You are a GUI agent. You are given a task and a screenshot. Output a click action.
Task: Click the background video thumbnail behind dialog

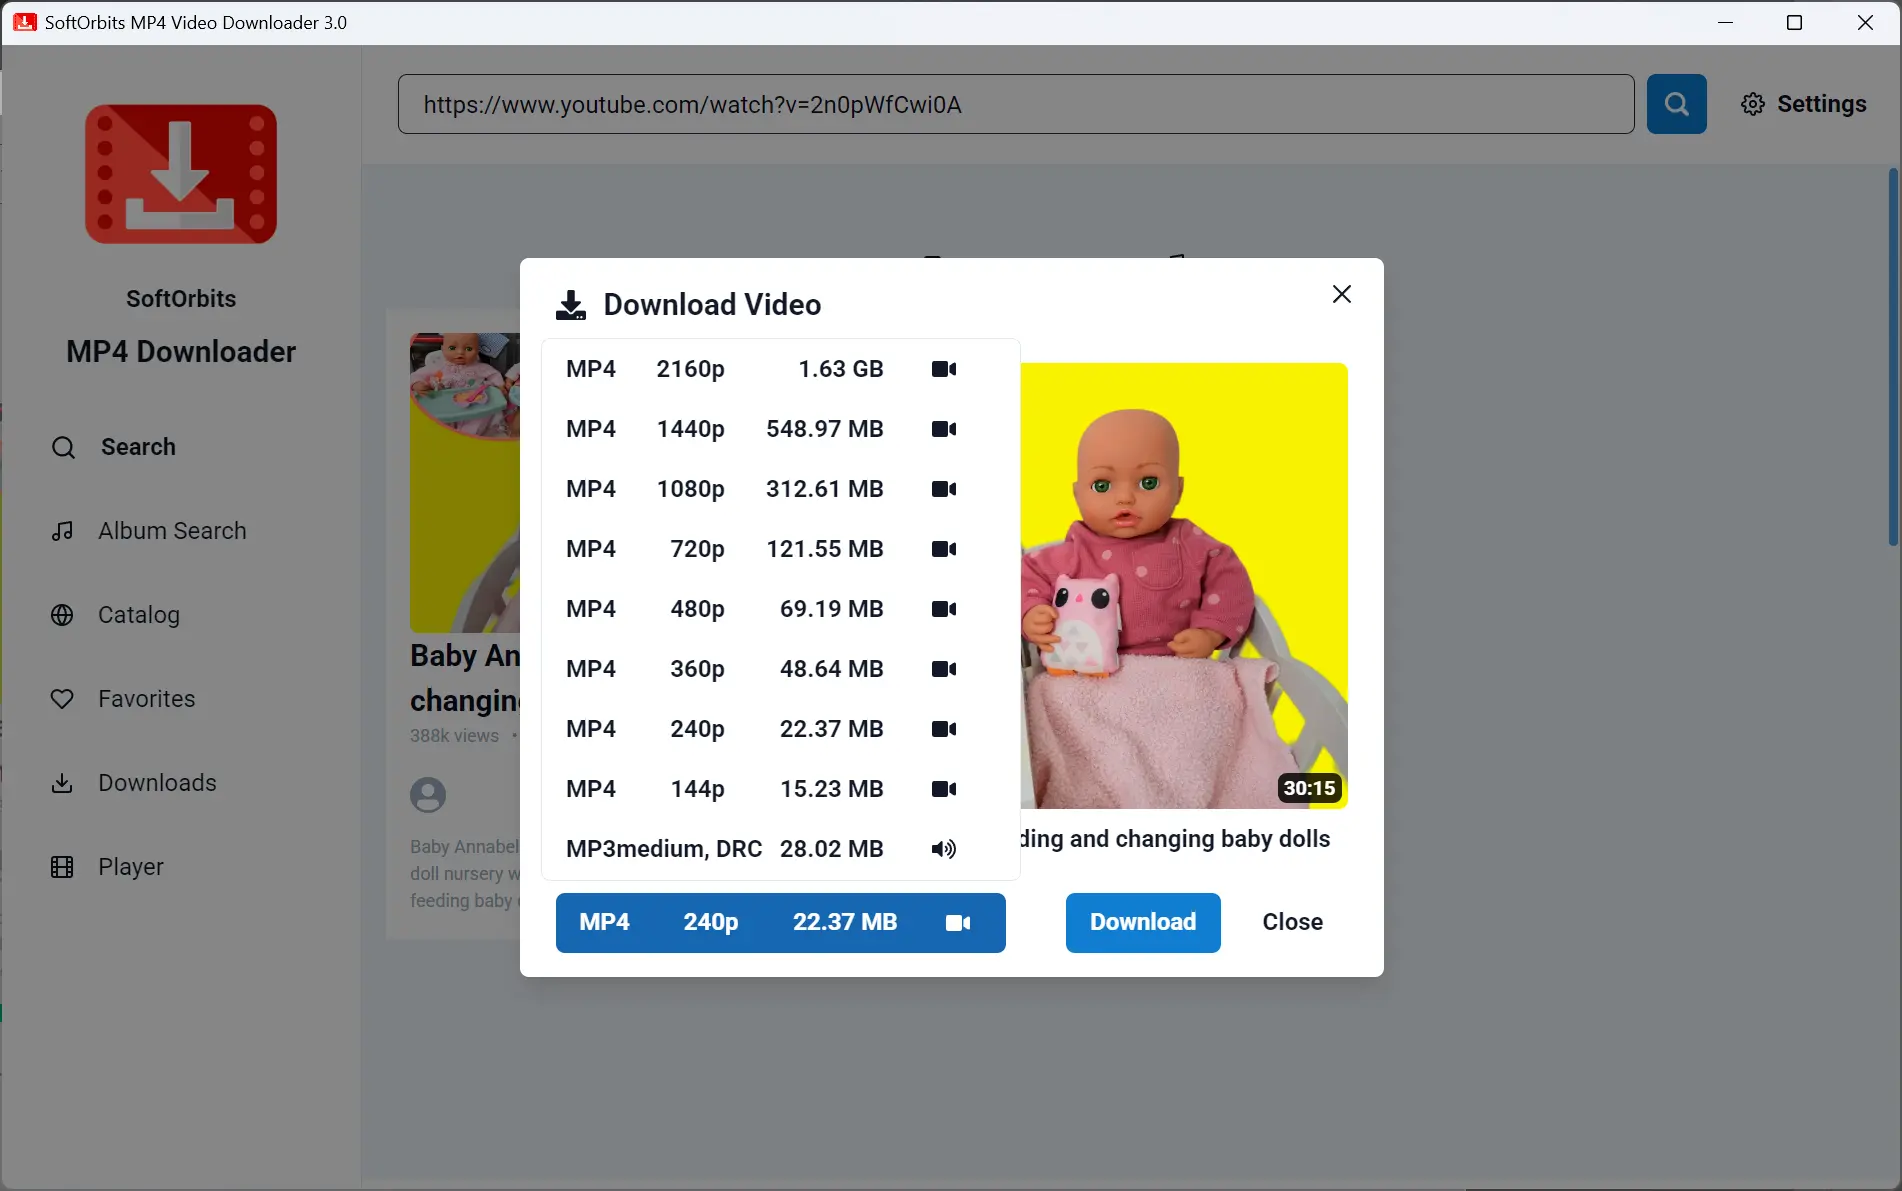coord(465,482)
